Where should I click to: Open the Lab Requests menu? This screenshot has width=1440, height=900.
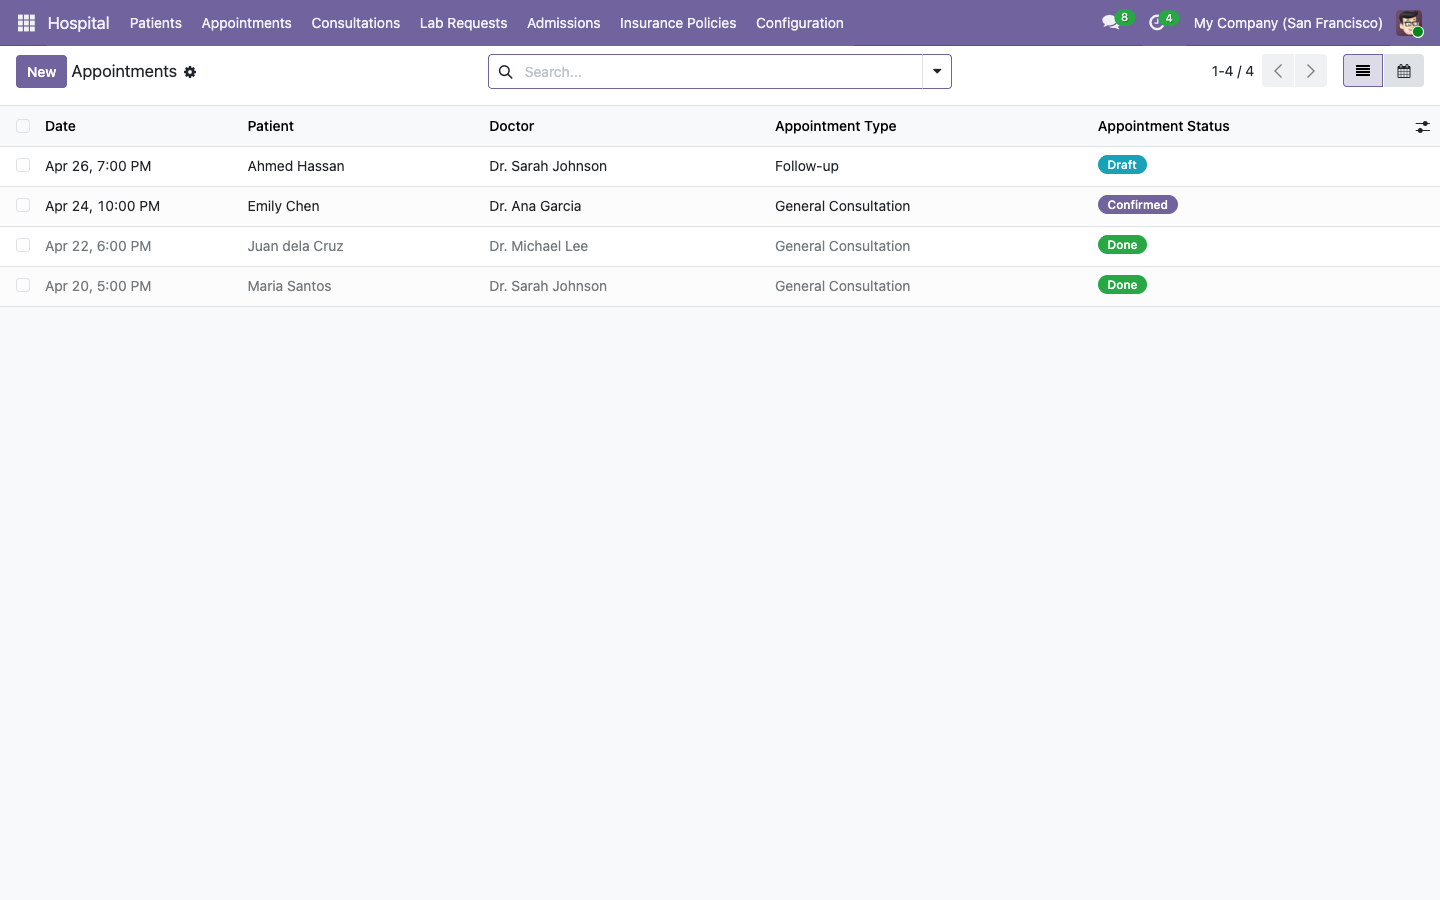point(463,23)
